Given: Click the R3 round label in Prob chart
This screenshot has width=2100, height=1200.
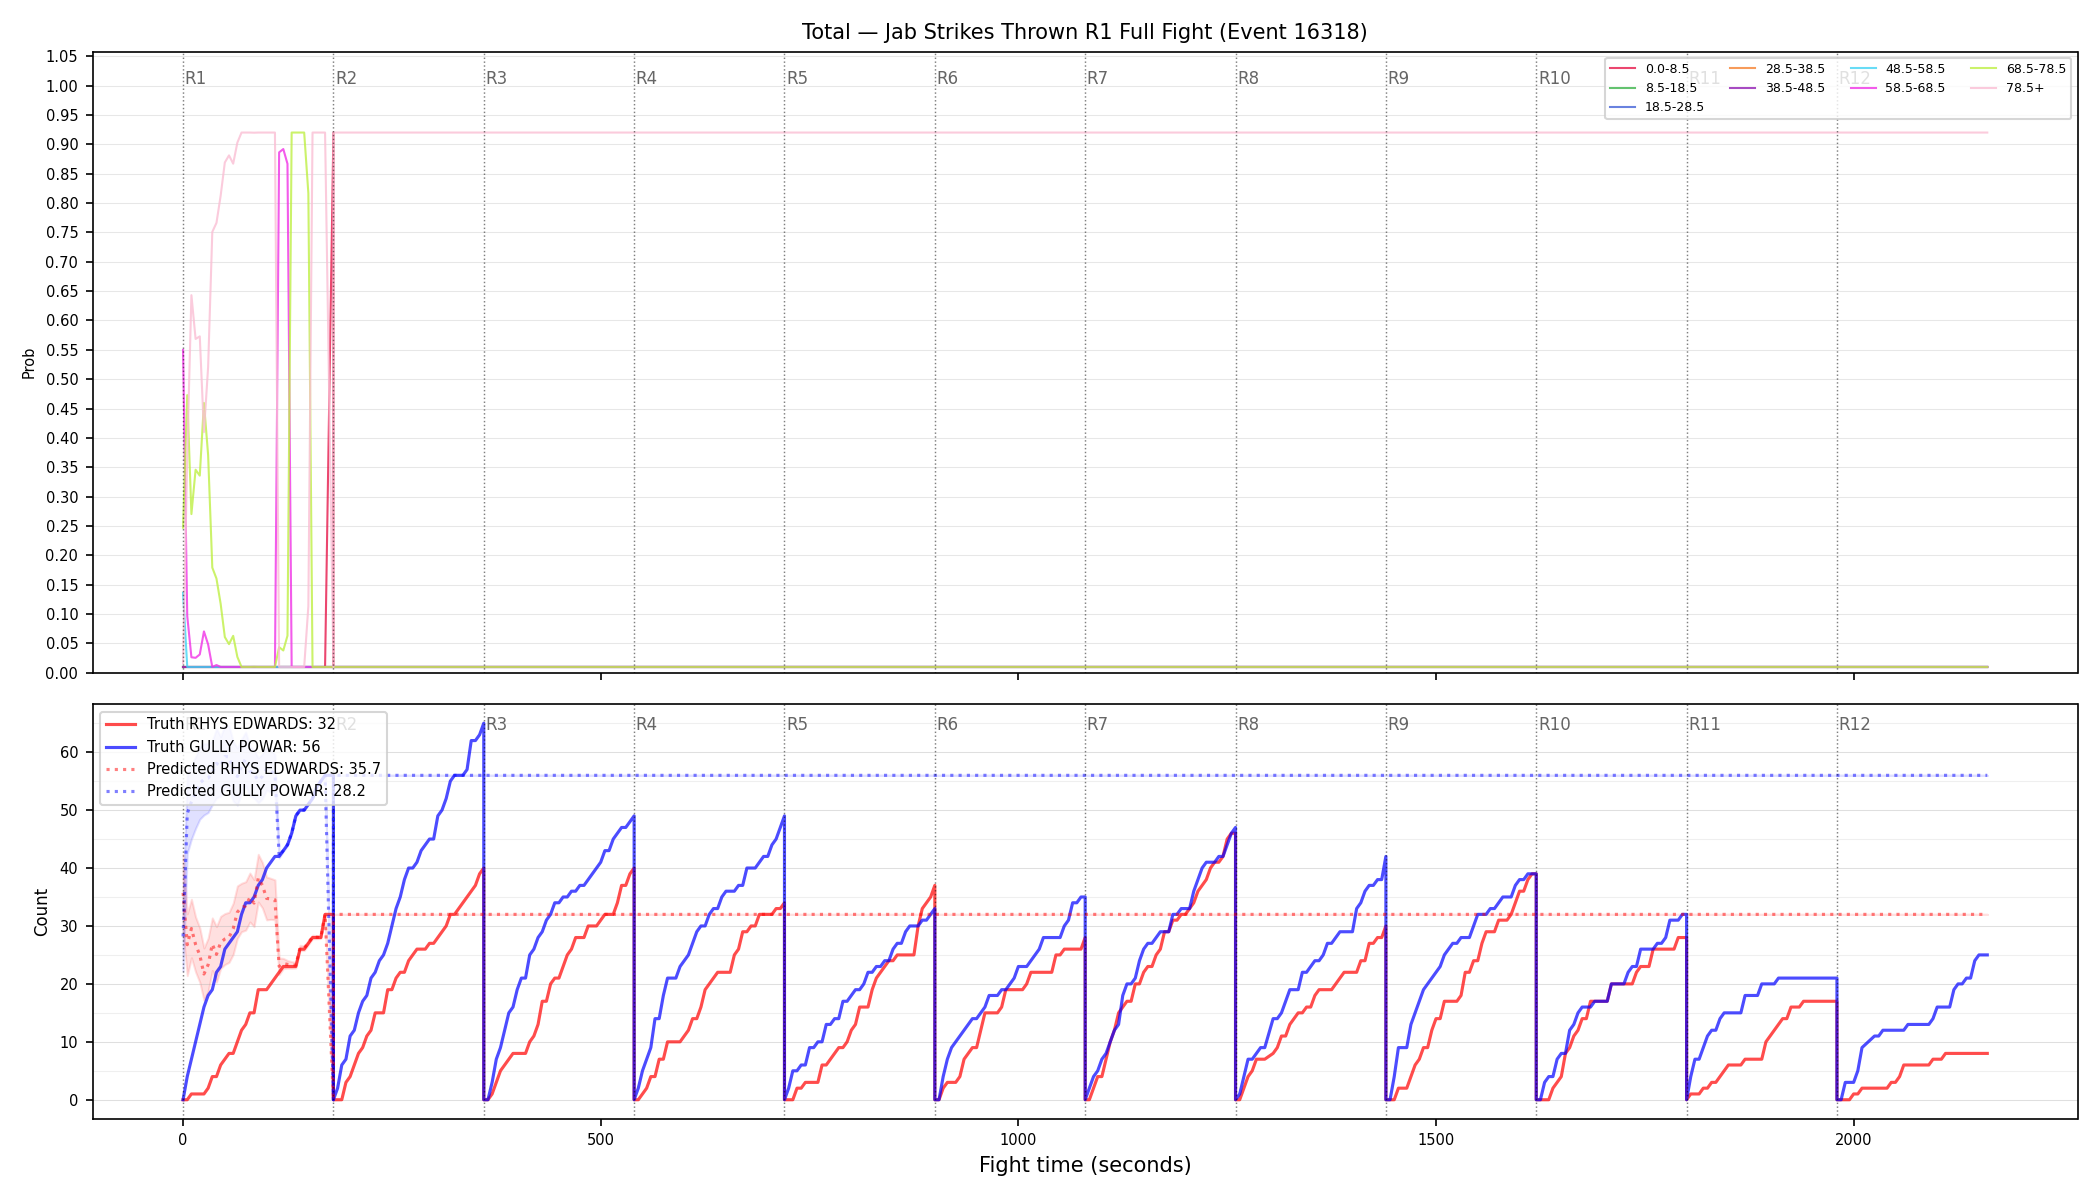Looking at the screenshot, I should point(496,78).
